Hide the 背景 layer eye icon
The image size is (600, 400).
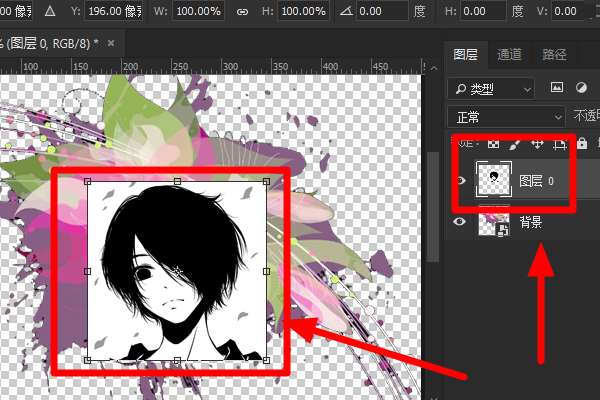click(459, 221)
